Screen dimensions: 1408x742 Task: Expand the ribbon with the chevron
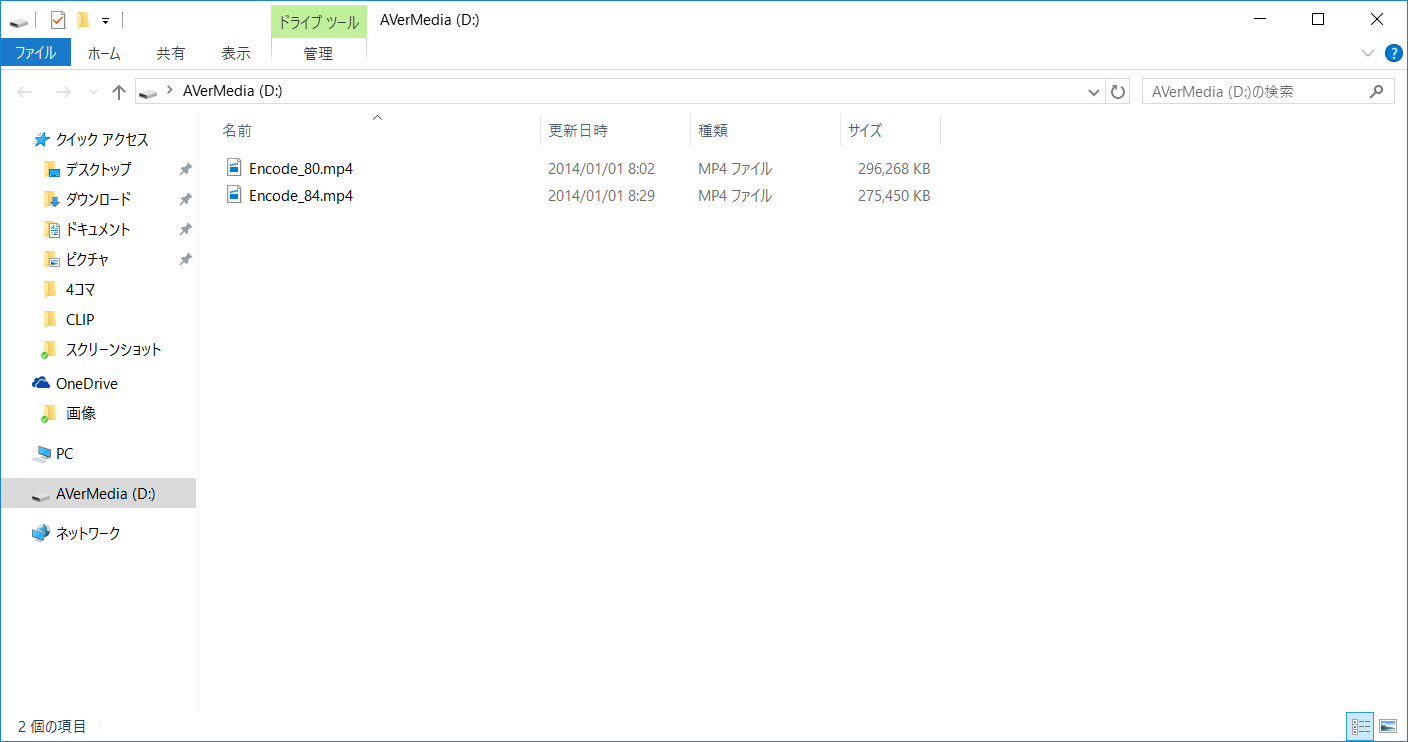point(1368,53)
